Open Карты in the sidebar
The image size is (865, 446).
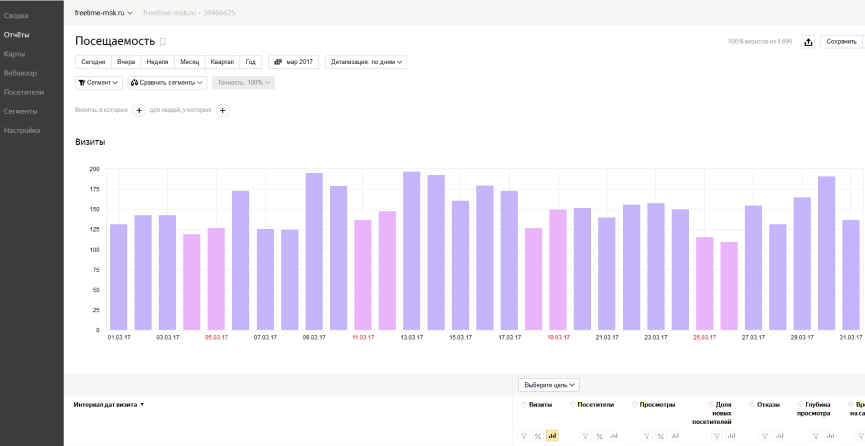[x=14, y=54]
